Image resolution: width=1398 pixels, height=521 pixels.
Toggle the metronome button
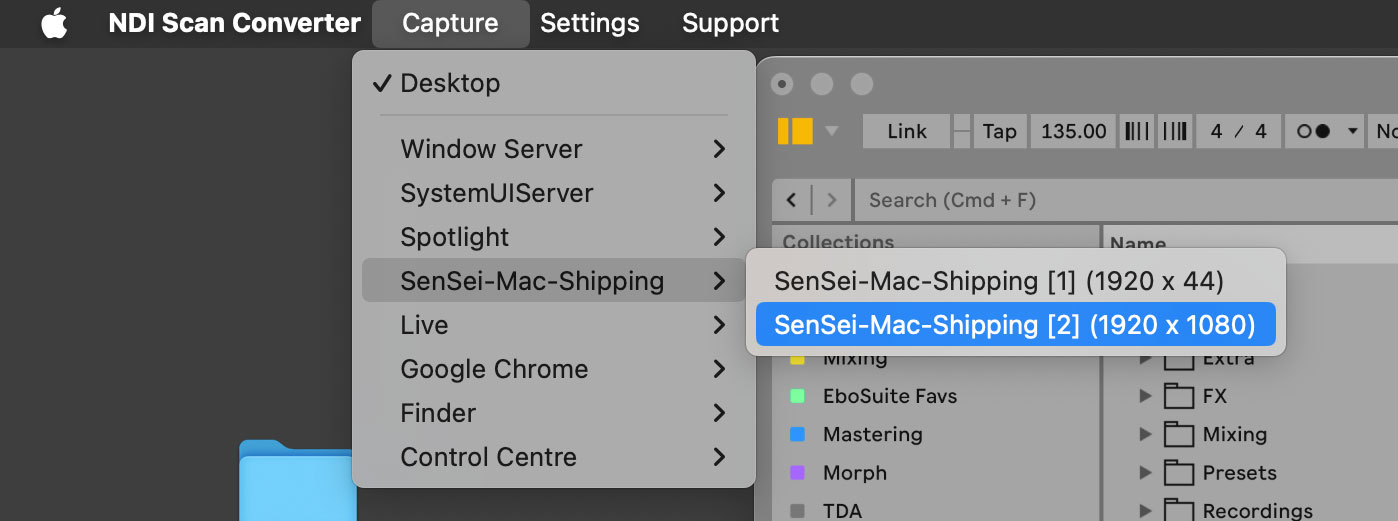[1313, 131]
